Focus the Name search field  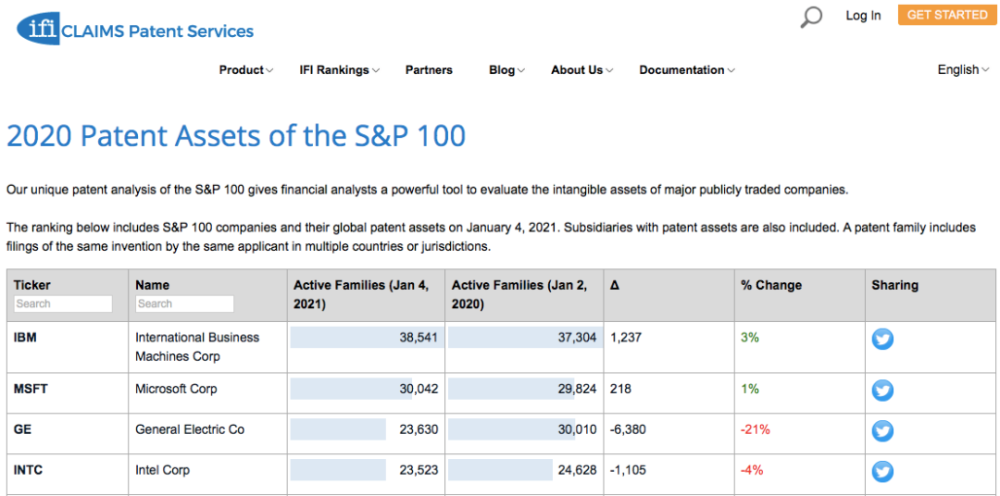tap(184, 304)
